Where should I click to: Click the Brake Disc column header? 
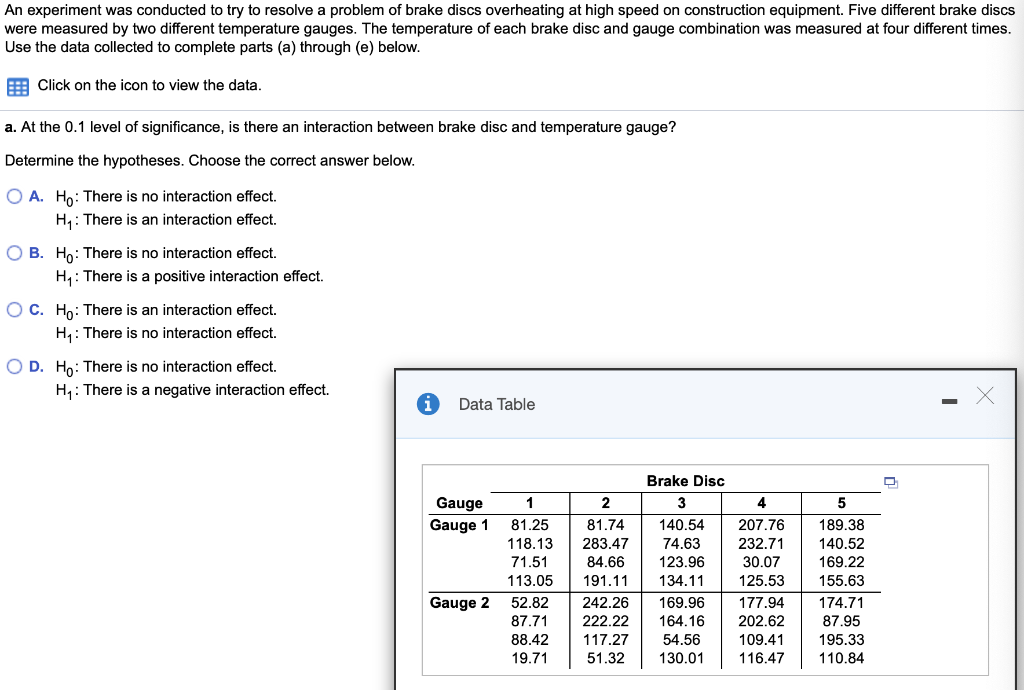point(686,480)
